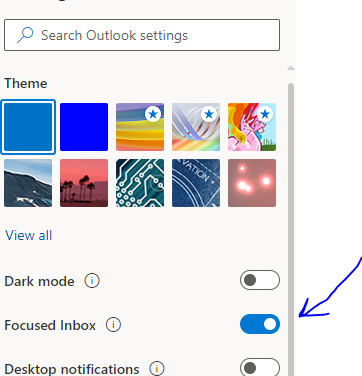
Task: Choose the silver ribbons theme thumbnail
Action: pos(196,127)
